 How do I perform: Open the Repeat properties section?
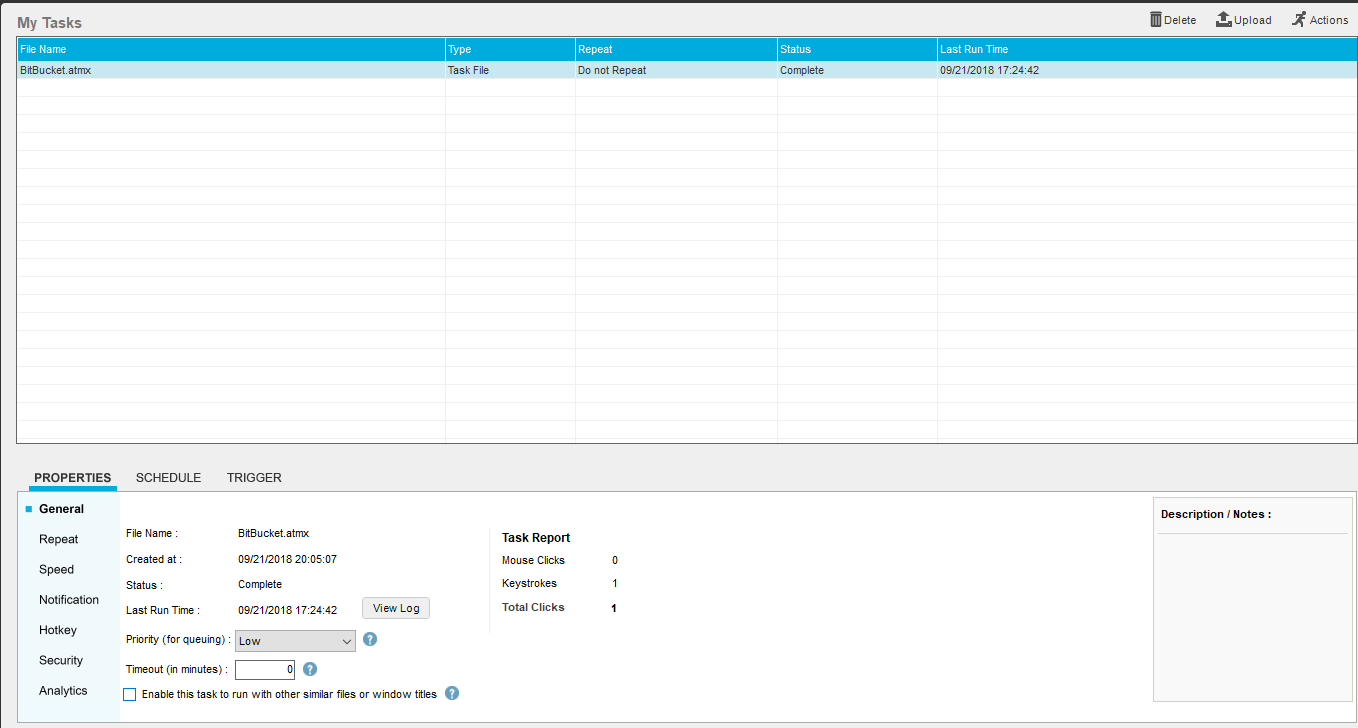coord(59,539)
